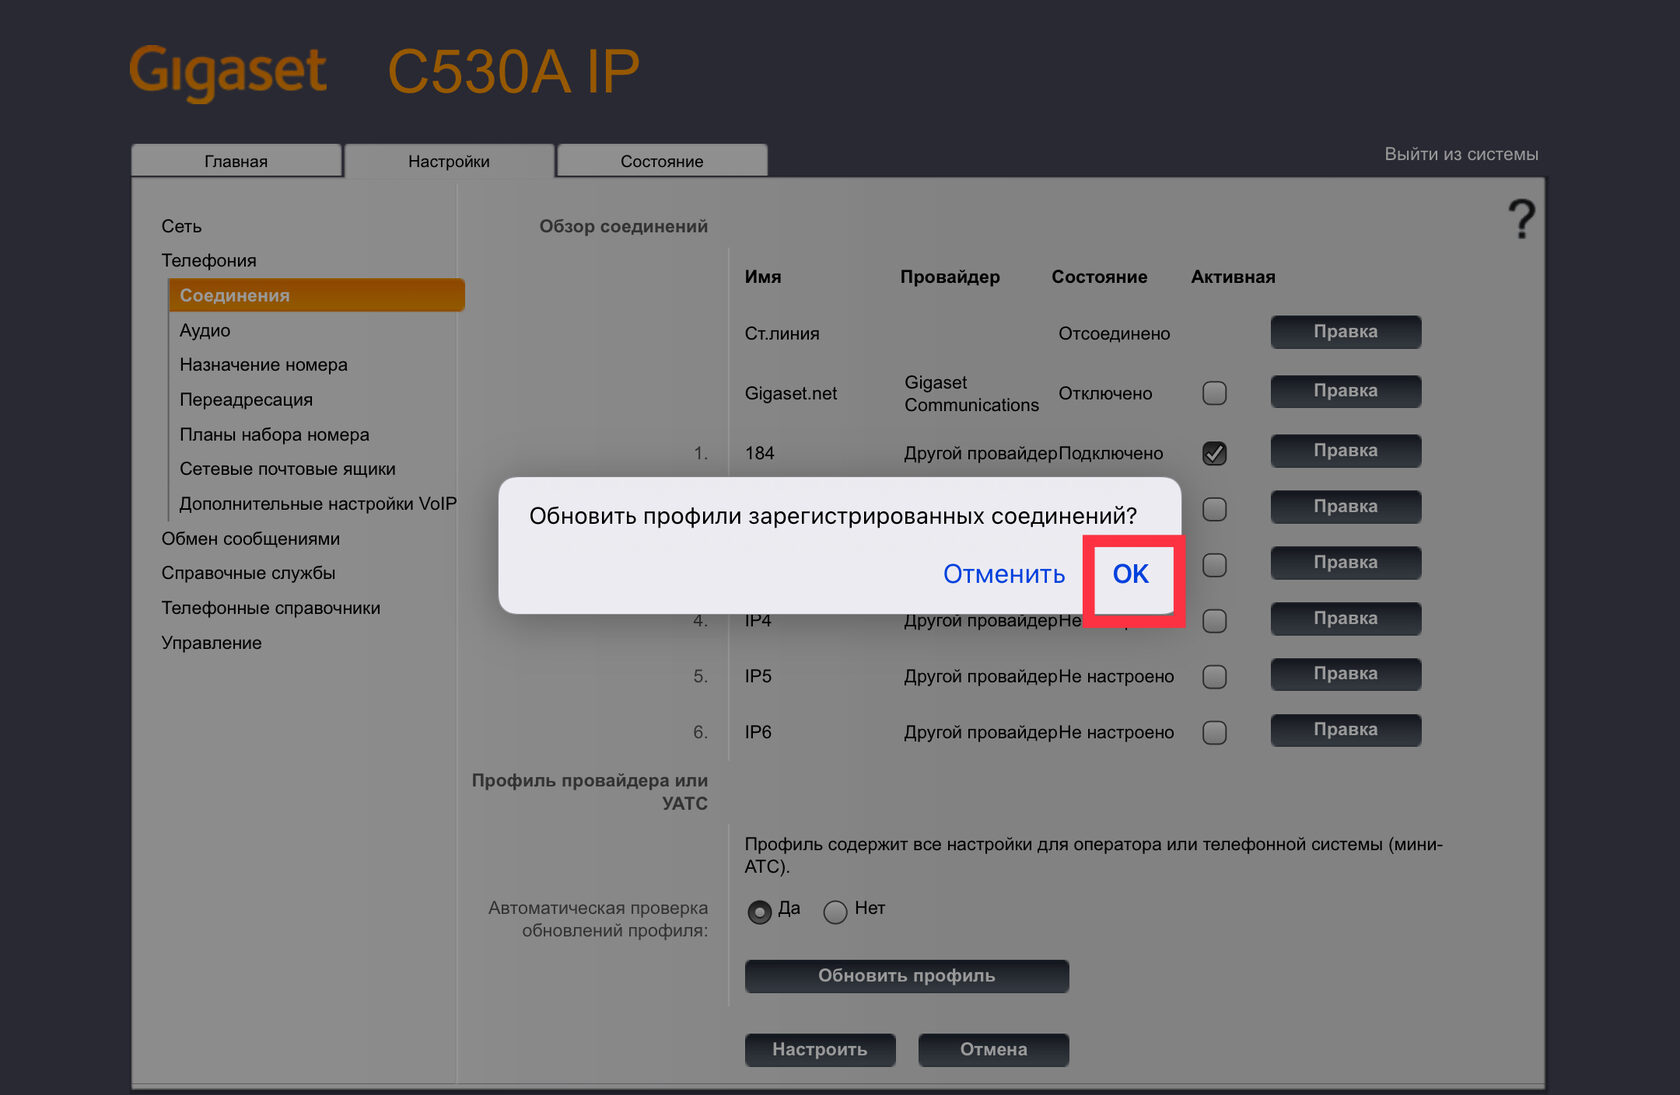The image size is (1680, 1095).
Task: Toggle Активная checkbox for IP4
Action: pos(1215,621)
